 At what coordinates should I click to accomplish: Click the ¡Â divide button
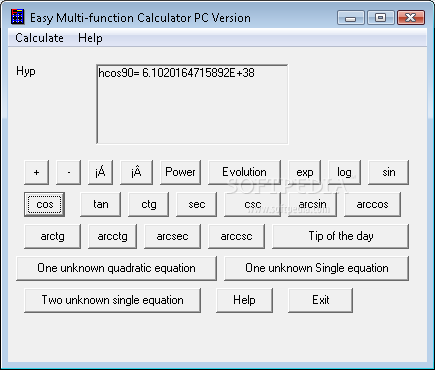[x=136, y=172]
